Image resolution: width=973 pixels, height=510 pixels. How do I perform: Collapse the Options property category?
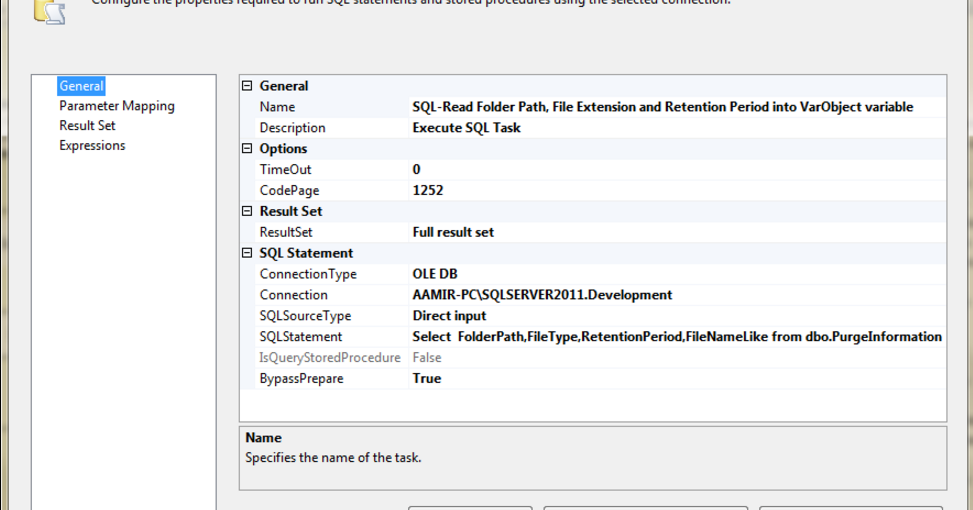coord(247,148)
